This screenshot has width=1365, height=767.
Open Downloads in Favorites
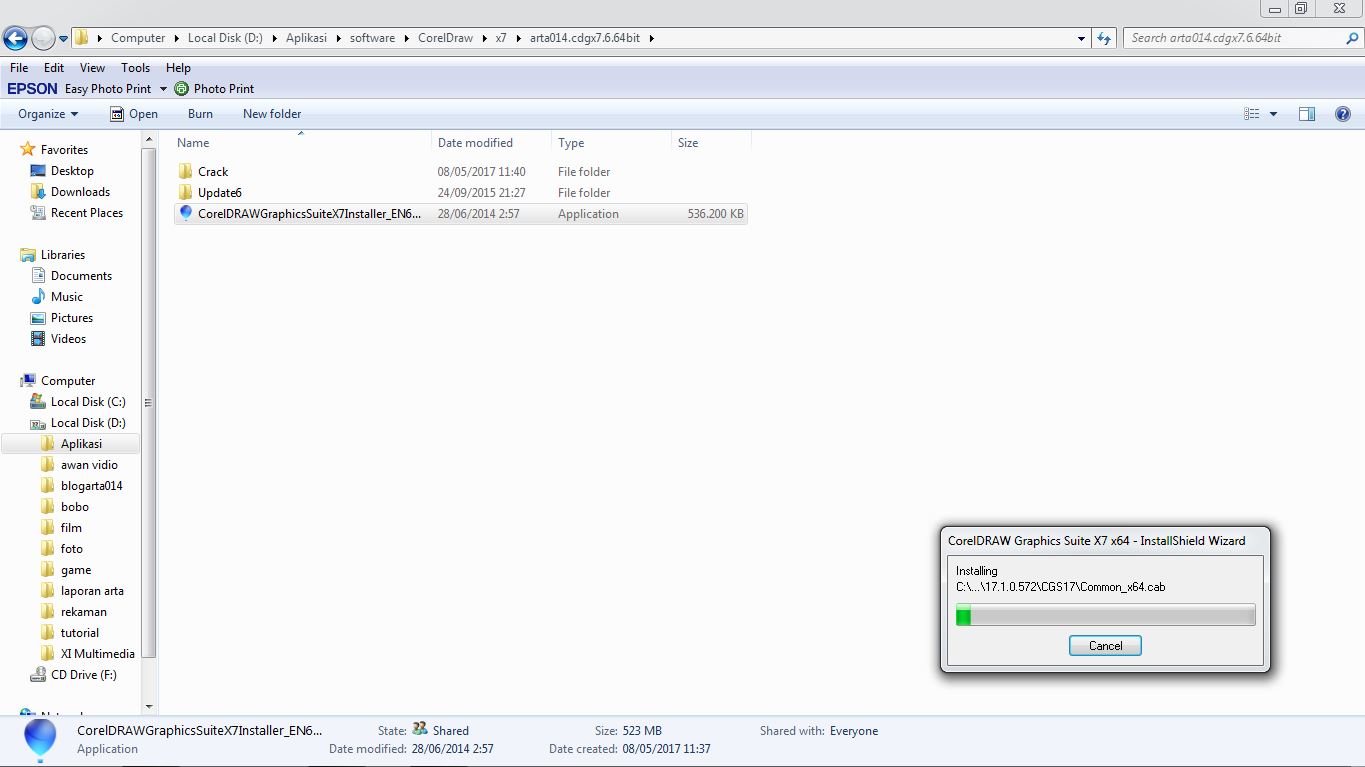click(80, 192)
